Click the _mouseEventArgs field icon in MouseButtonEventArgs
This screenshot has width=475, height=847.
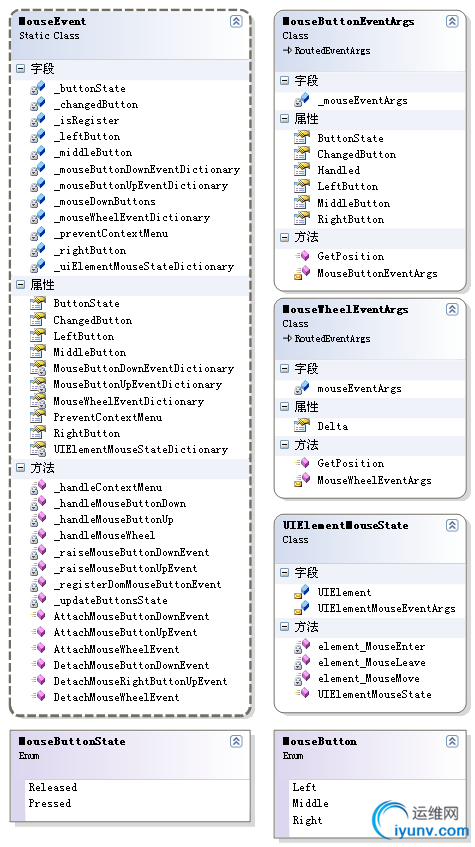[302, 100]
